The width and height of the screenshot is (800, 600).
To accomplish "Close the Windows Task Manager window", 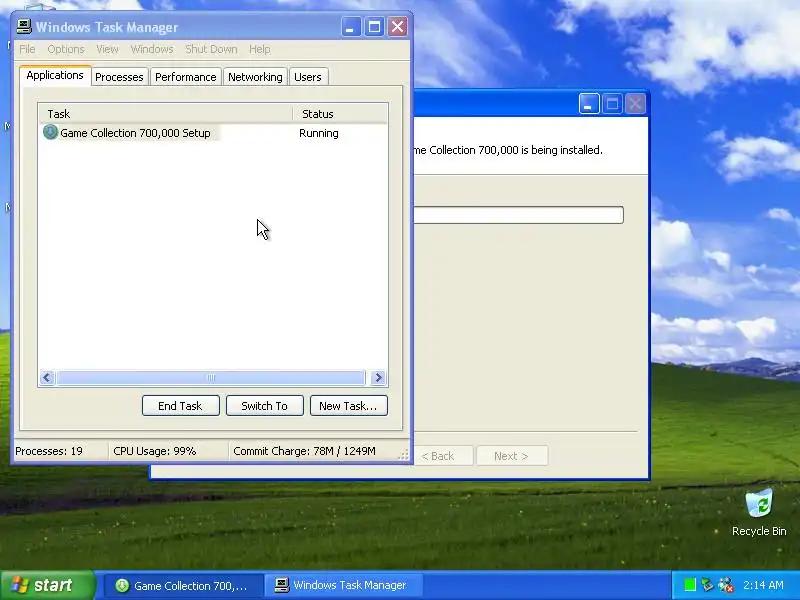I will 397,27.
